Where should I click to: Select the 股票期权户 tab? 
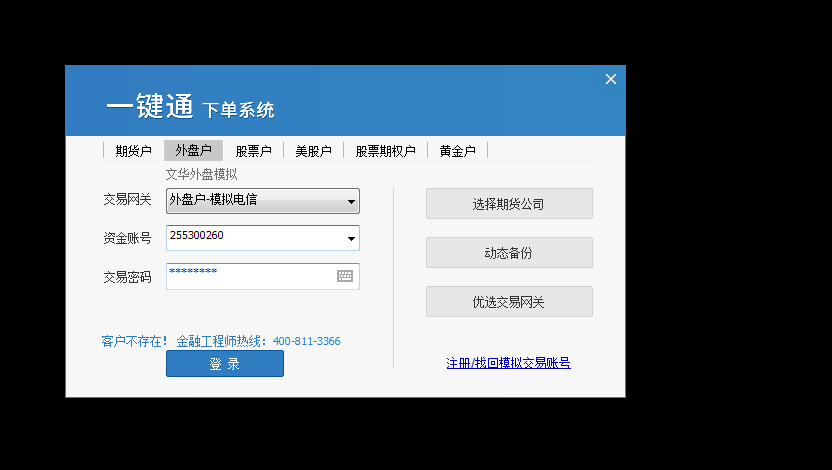[385, 151]
